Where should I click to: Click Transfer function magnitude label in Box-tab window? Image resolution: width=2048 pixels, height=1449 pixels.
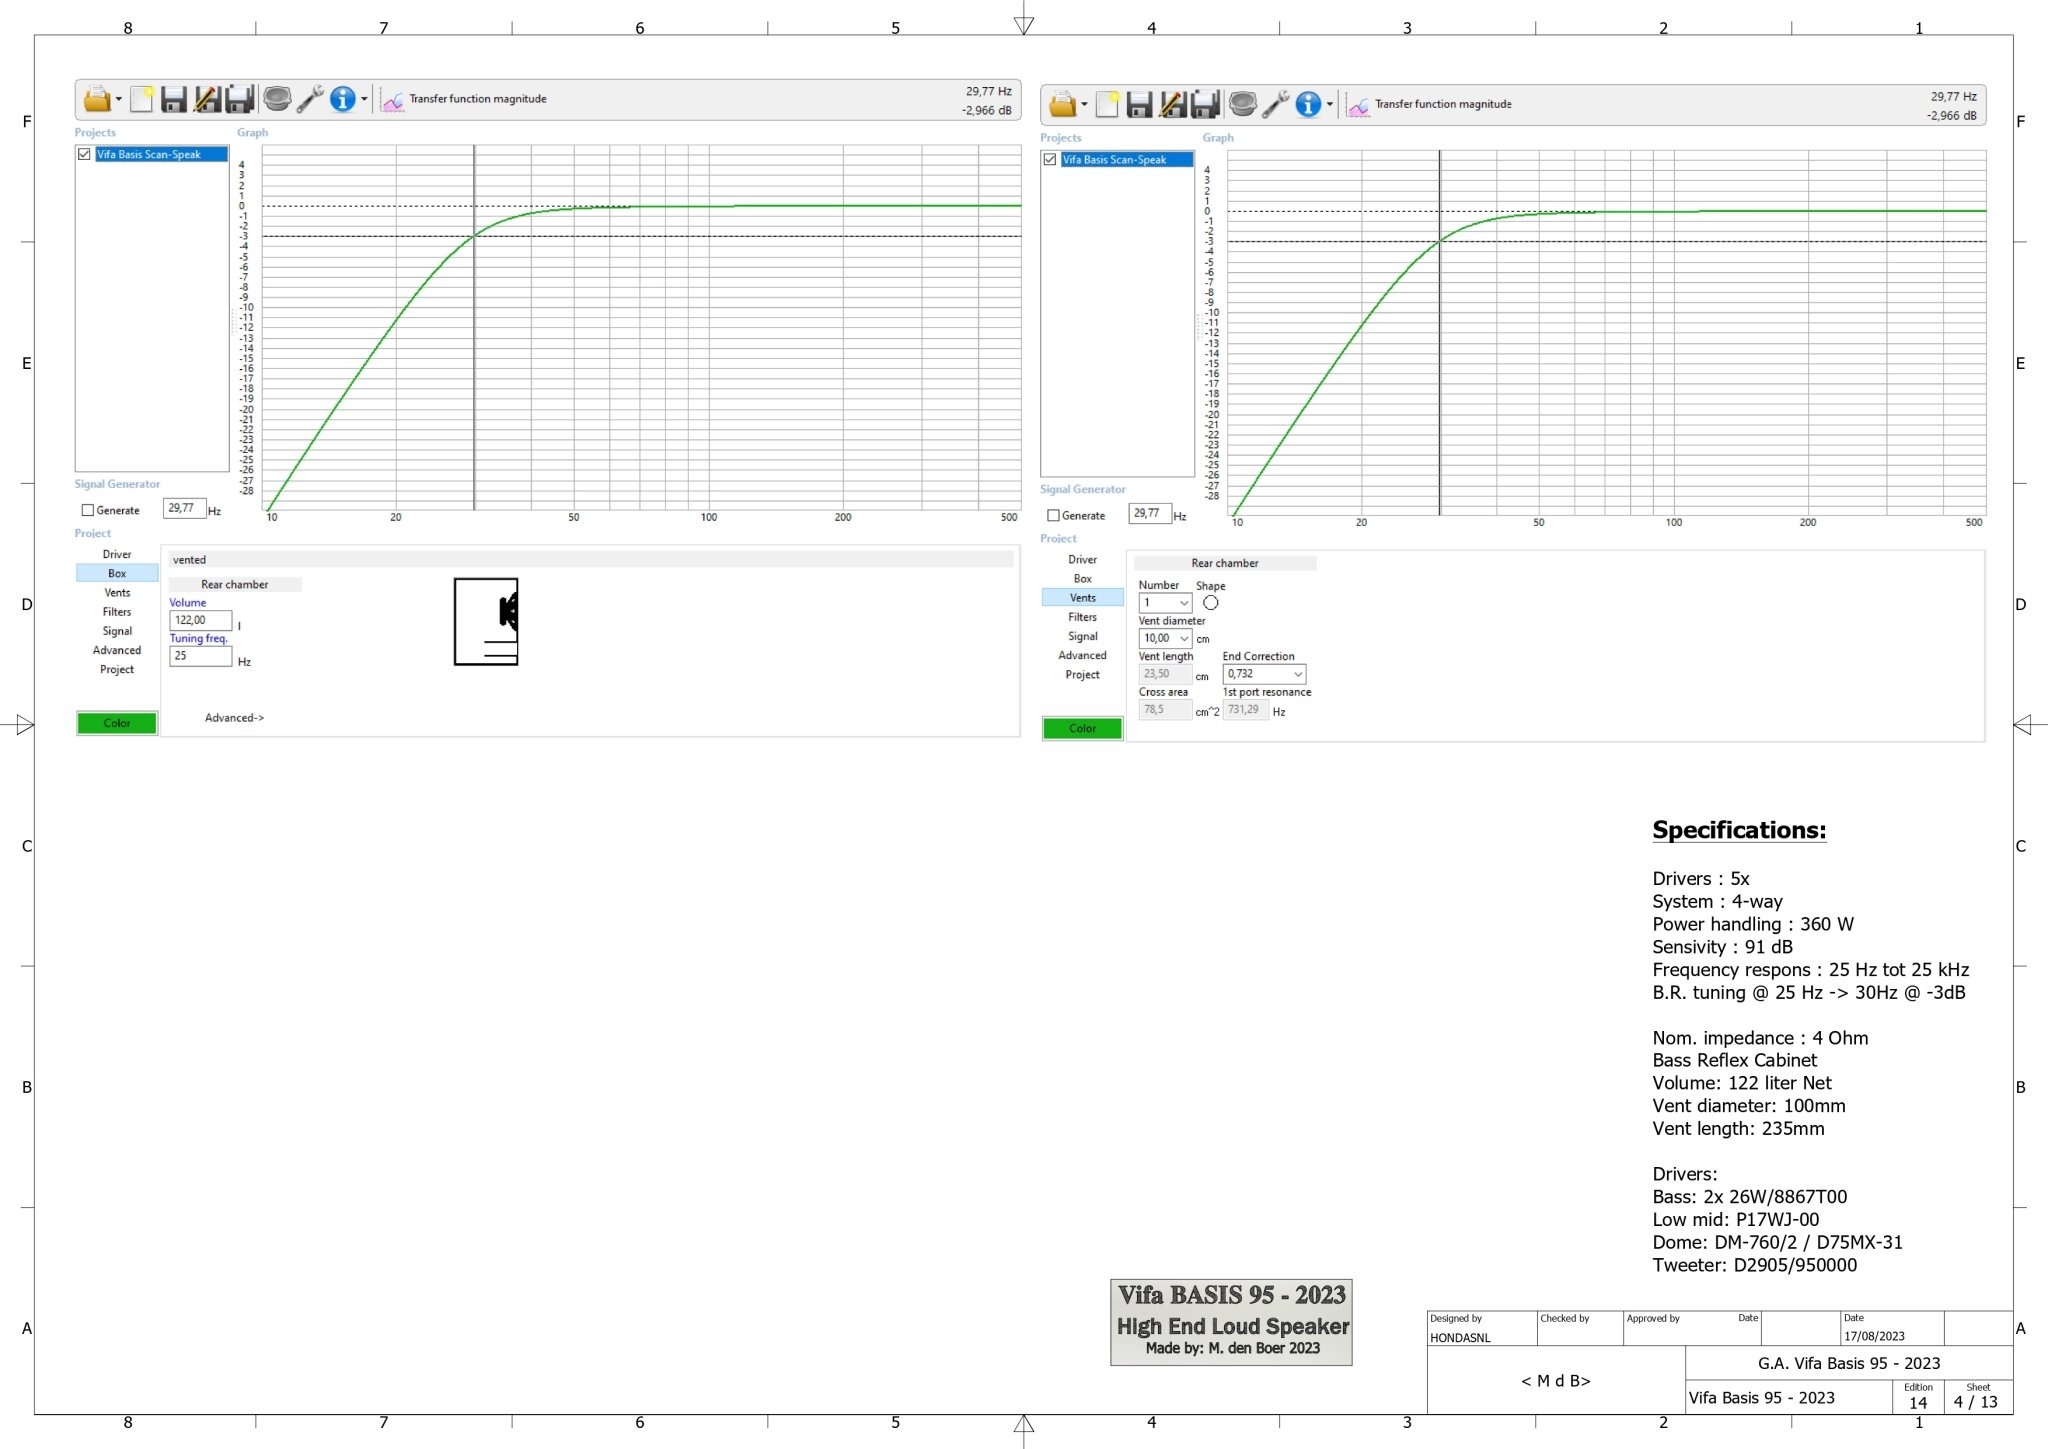coord(478,99)
